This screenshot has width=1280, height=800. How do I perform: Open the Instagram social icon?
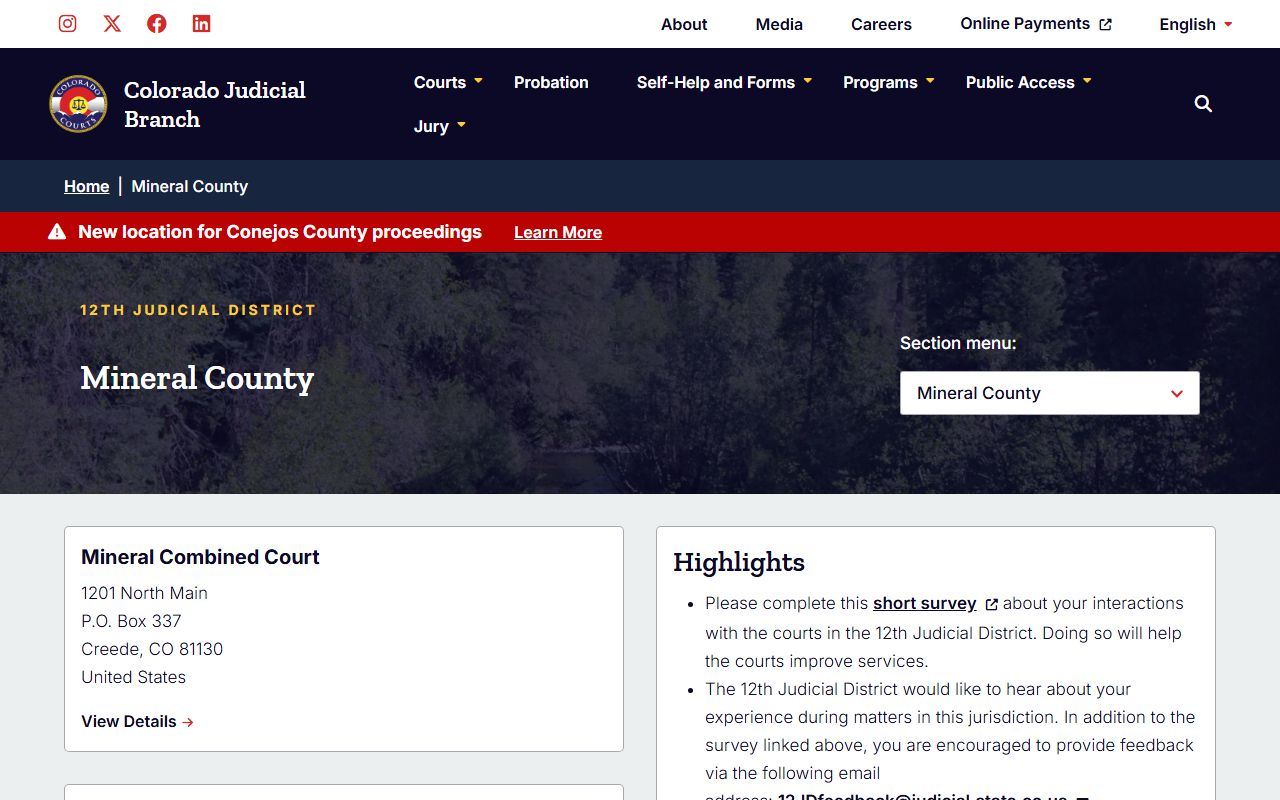click(x=67, y=24)
